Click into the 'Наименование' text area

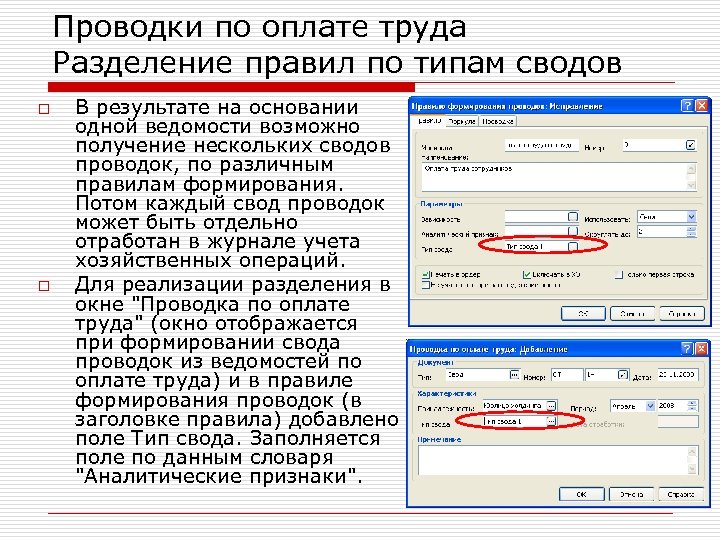tap(554, 177)
